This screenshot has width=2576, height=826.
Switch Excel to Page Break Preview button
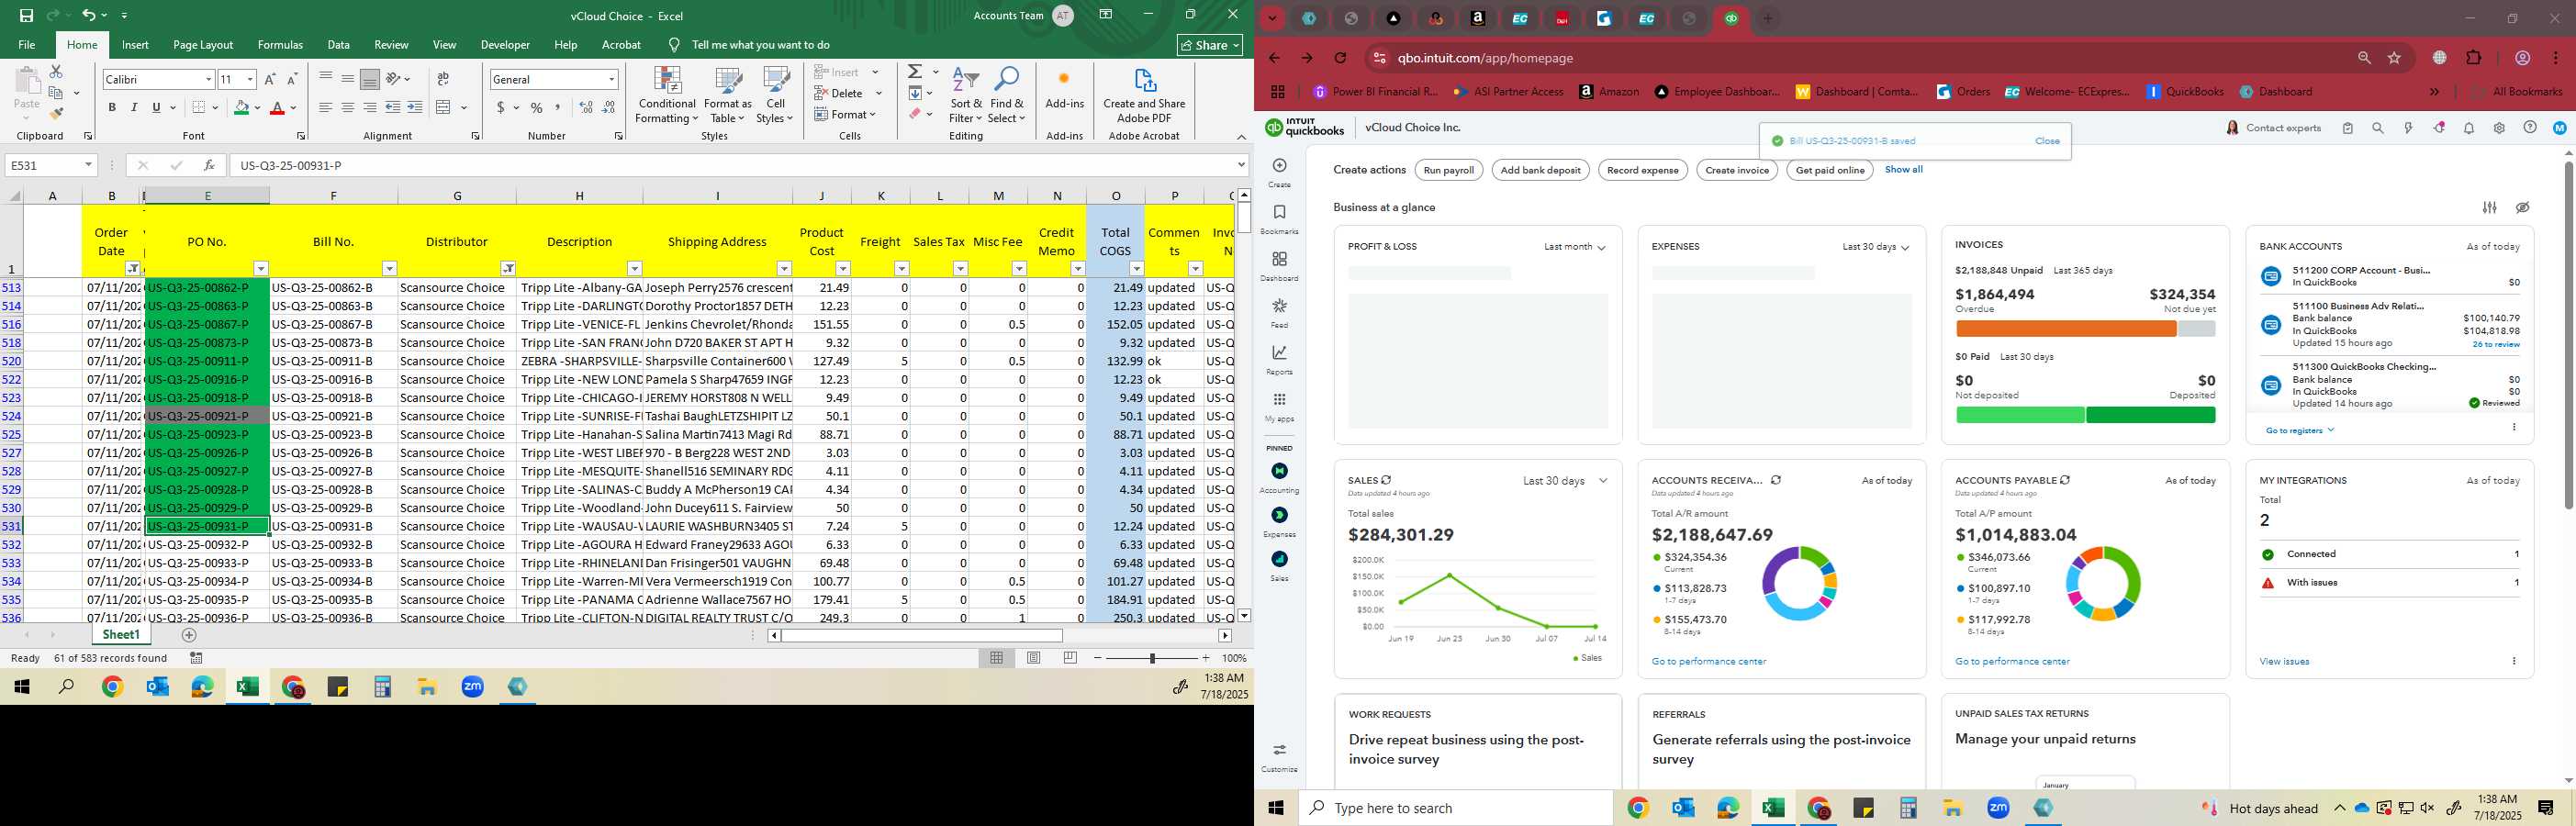(x=1071, y=658)
